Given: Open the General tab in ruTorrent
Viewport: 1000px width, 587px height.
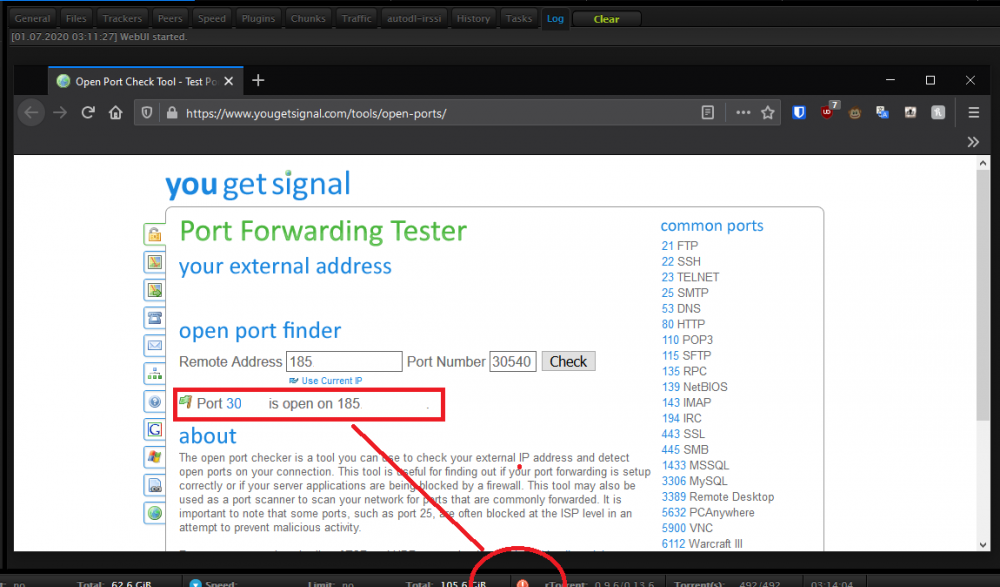Looking at the screenshot, I should (33, 19).
